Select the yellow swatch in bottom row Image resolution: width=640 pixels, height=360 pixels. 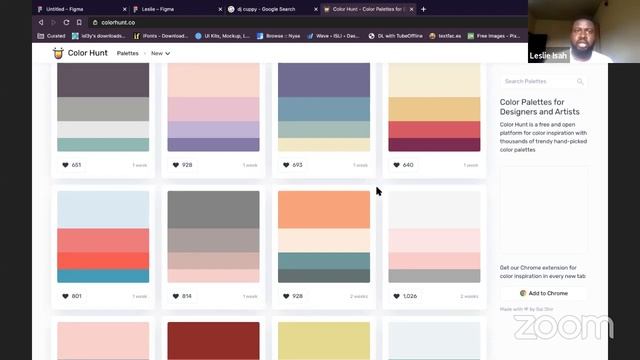[x=324, y=341]
